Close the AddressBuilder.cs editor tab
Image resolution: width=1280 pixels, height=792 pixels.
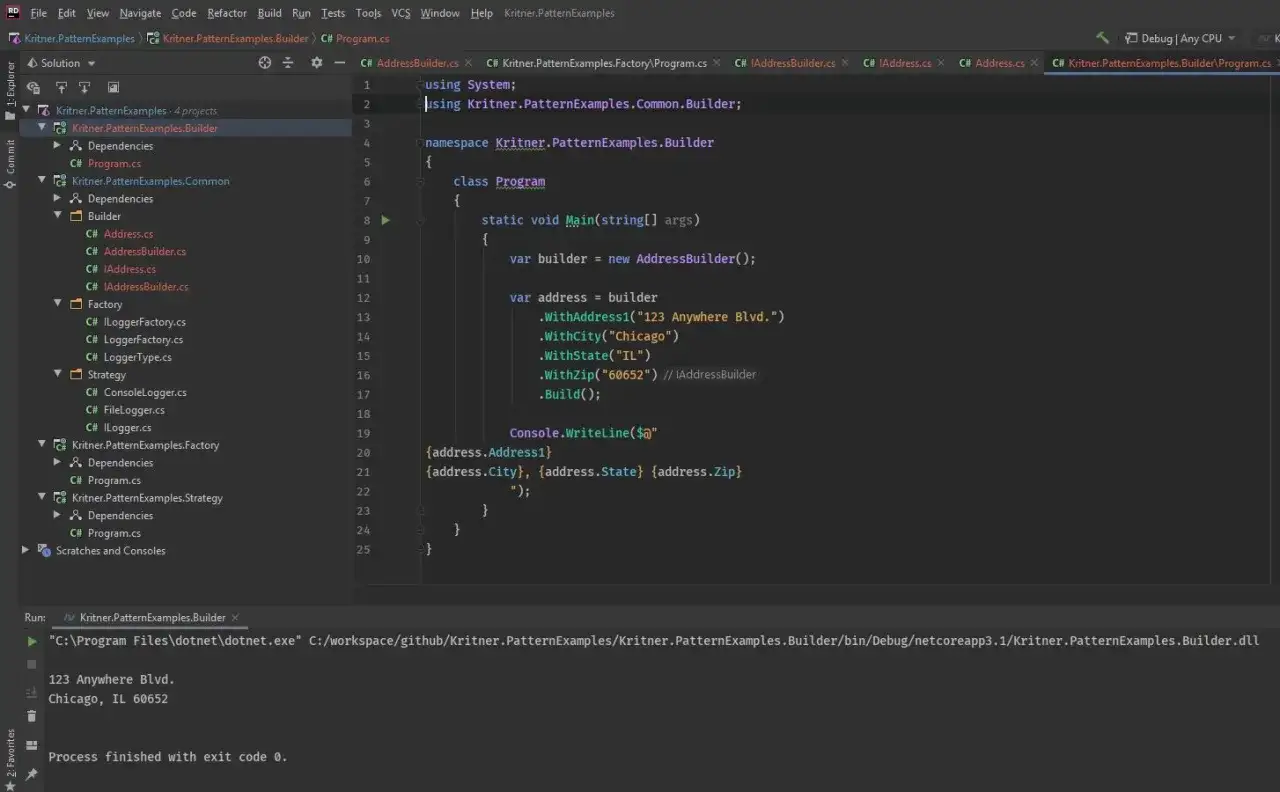click(x=468, y=63)
